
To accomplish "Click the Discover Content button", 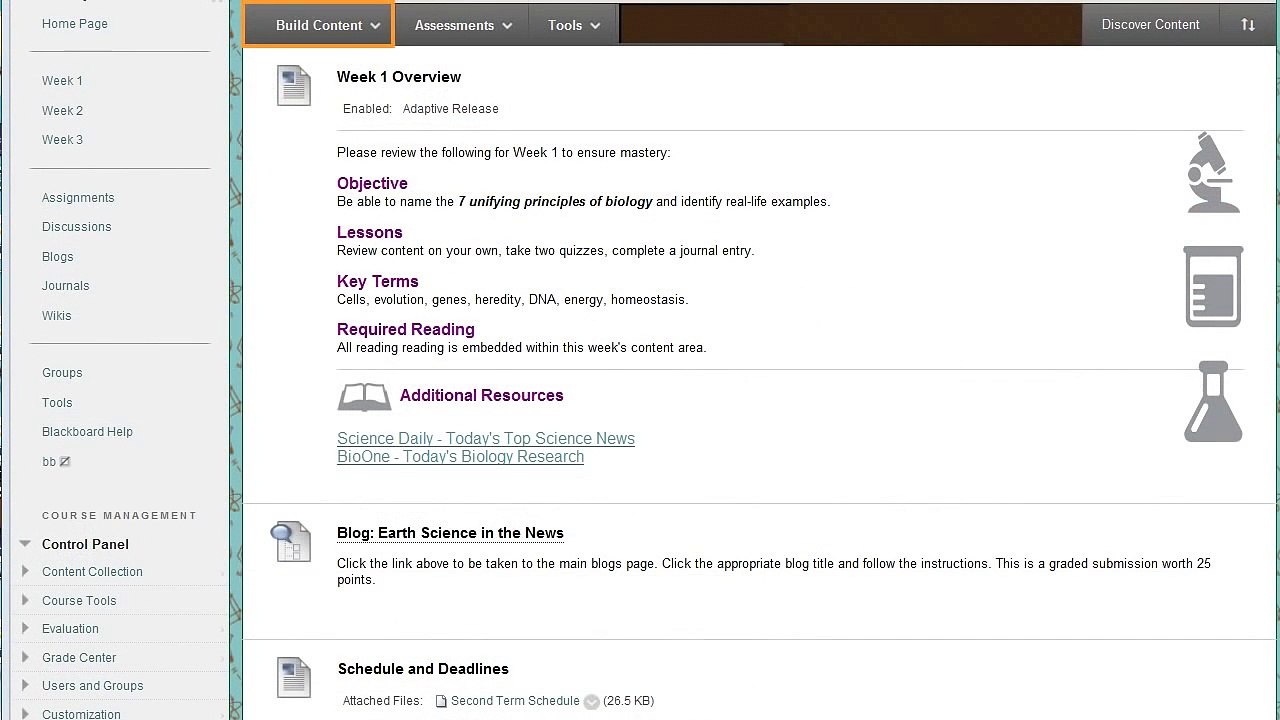I will coord(1150,25).
